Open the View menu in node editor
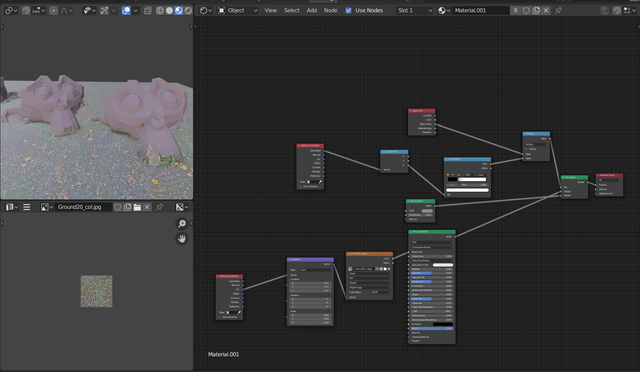The image size is (640, 372). pyautogui.click(x=271, y=11)
